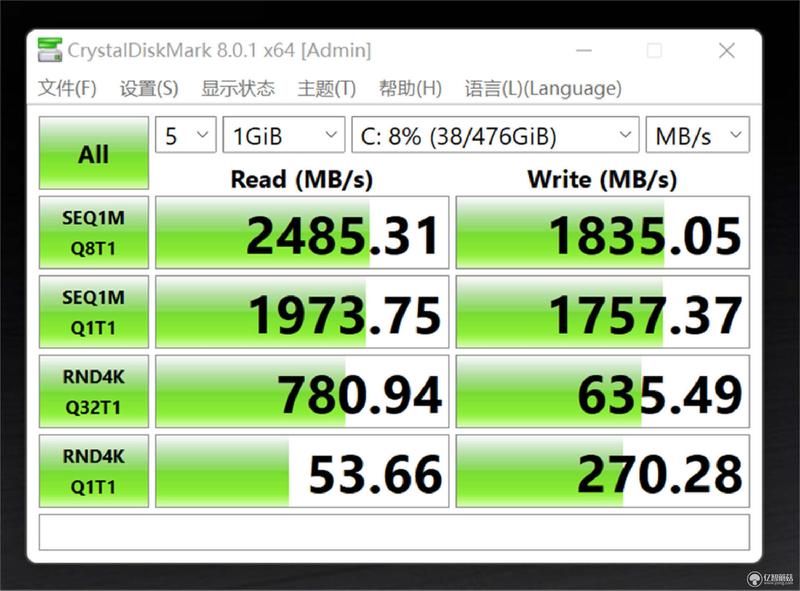
Task: Expand the drive dropdown showing C: 8%
Action: pos(495,135)
